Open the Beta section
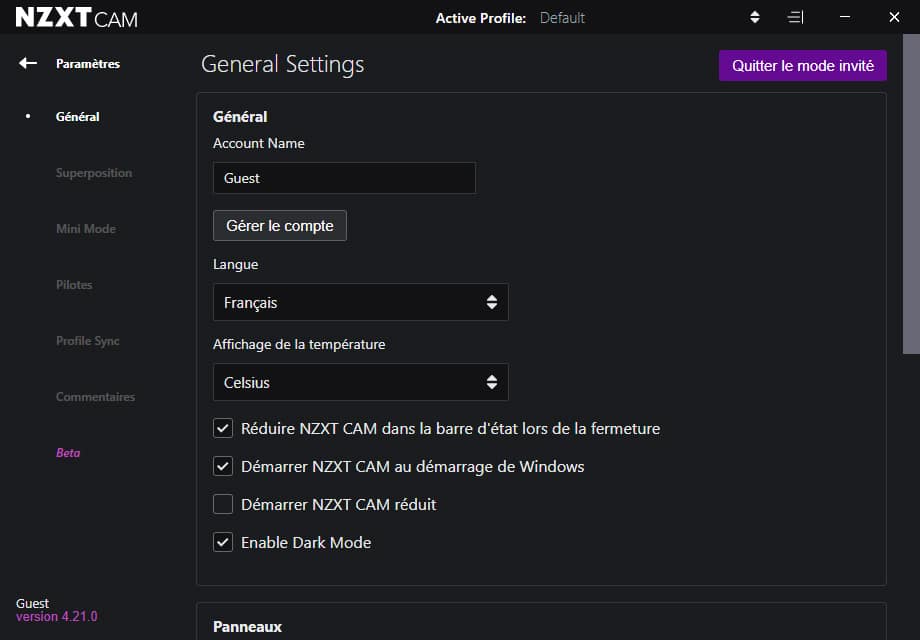The image size is (920, 640). click(x=68, y=453)
